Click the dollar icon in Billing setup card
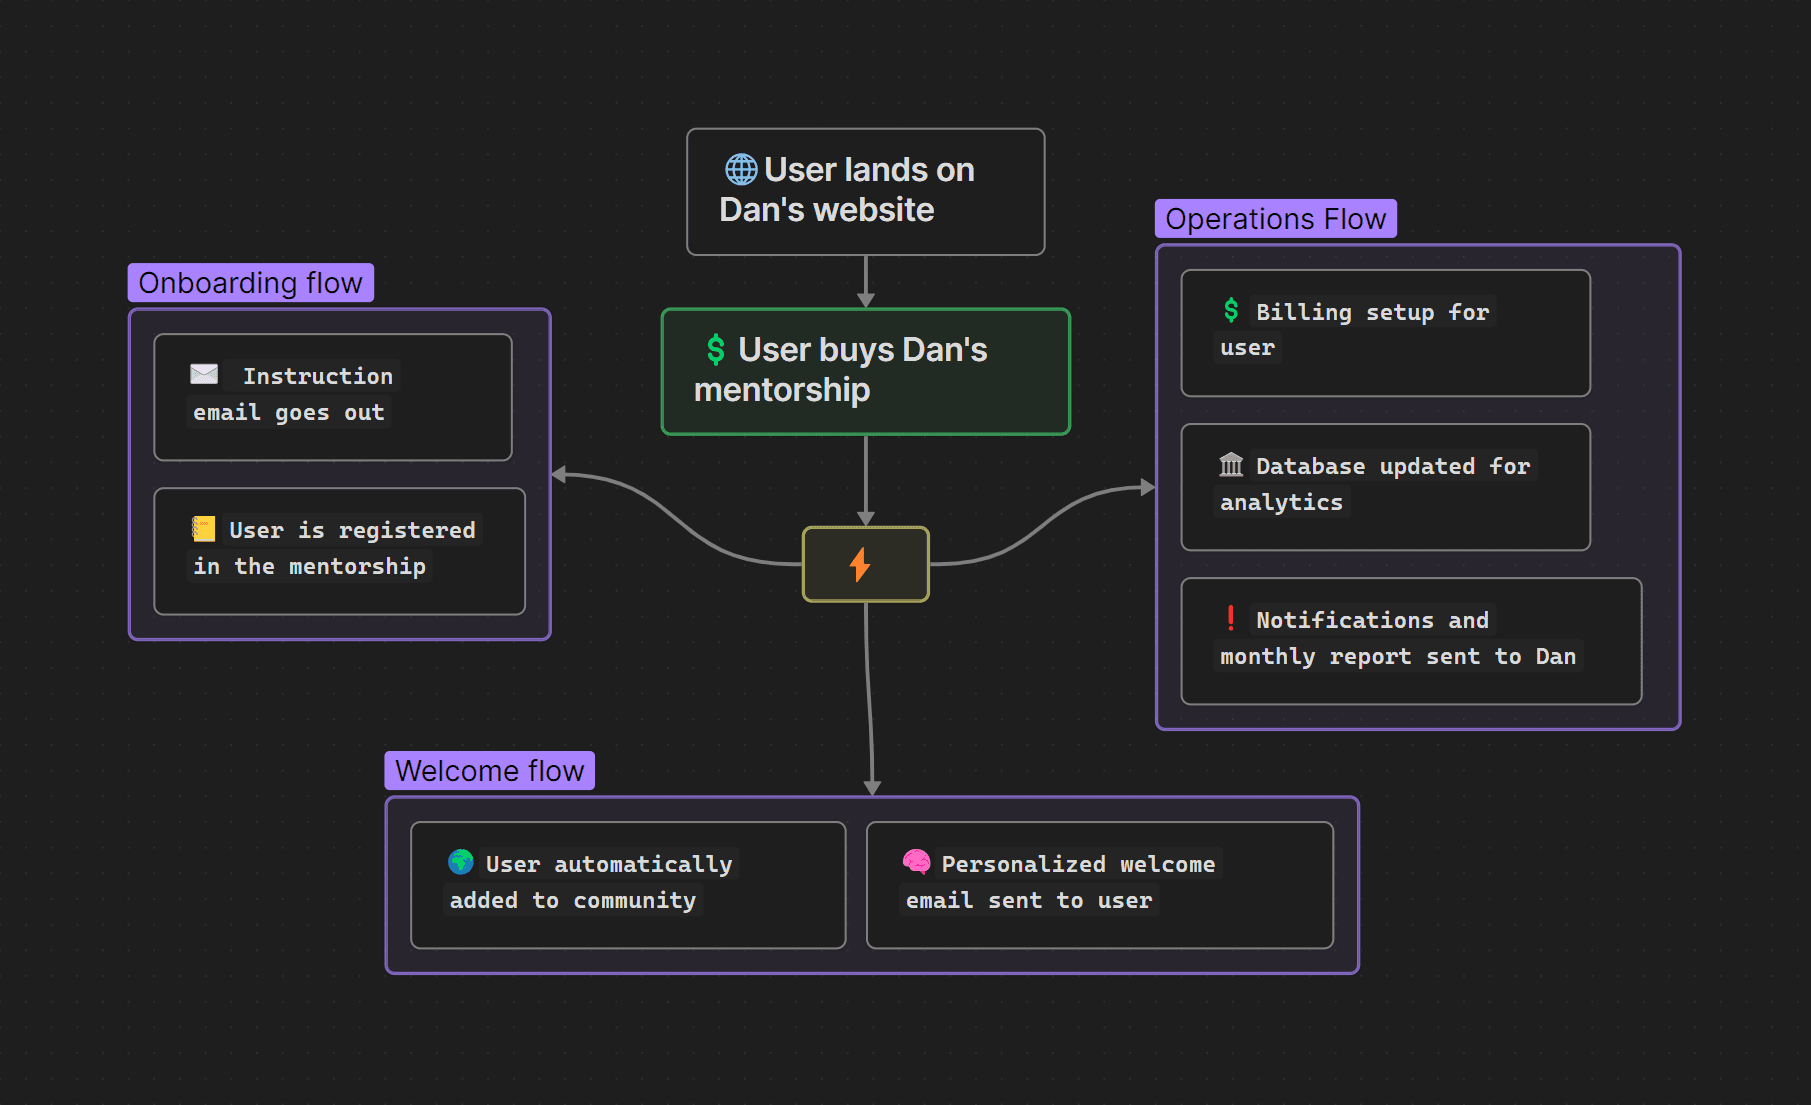The height and width of the screenshot is (1105, 1811). click(1231, 311)
